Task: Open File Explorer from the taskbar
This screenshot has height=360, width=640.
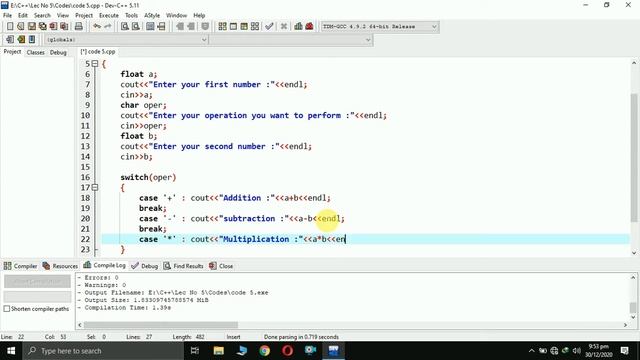Action: [219, 351]
